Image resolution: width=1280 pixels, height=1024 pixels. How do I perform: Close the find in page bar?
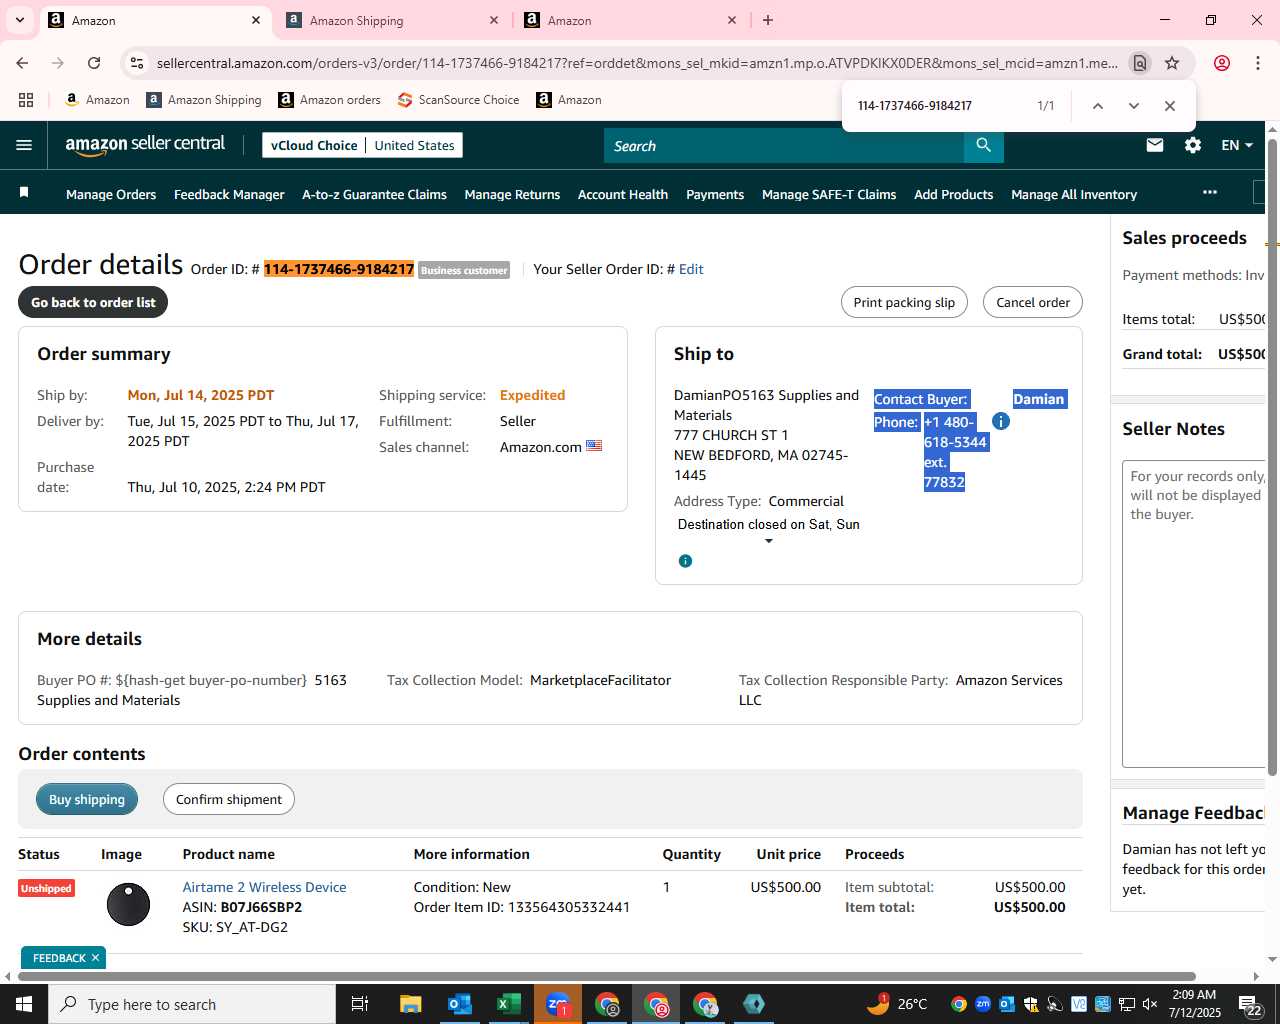(x=1169, y=106)
